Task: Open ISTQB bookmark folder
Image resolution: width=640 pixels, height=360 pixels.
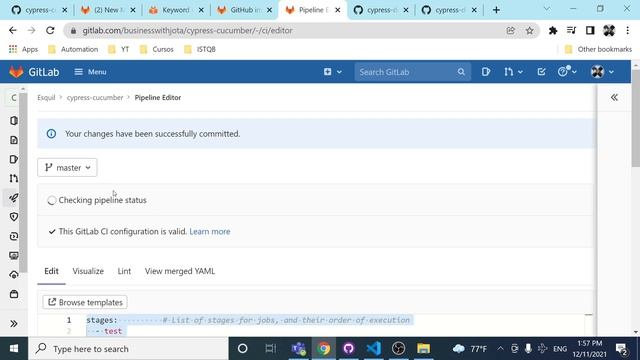Action: (x=200, y=49)
